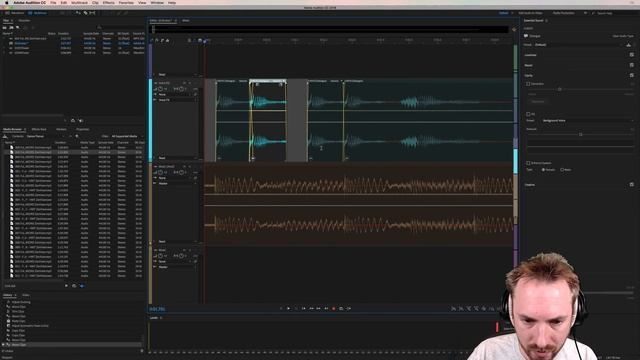640x360 pixels.
Task: Enable the EQ checkbox in Clarity
Action: pos(528,114)
